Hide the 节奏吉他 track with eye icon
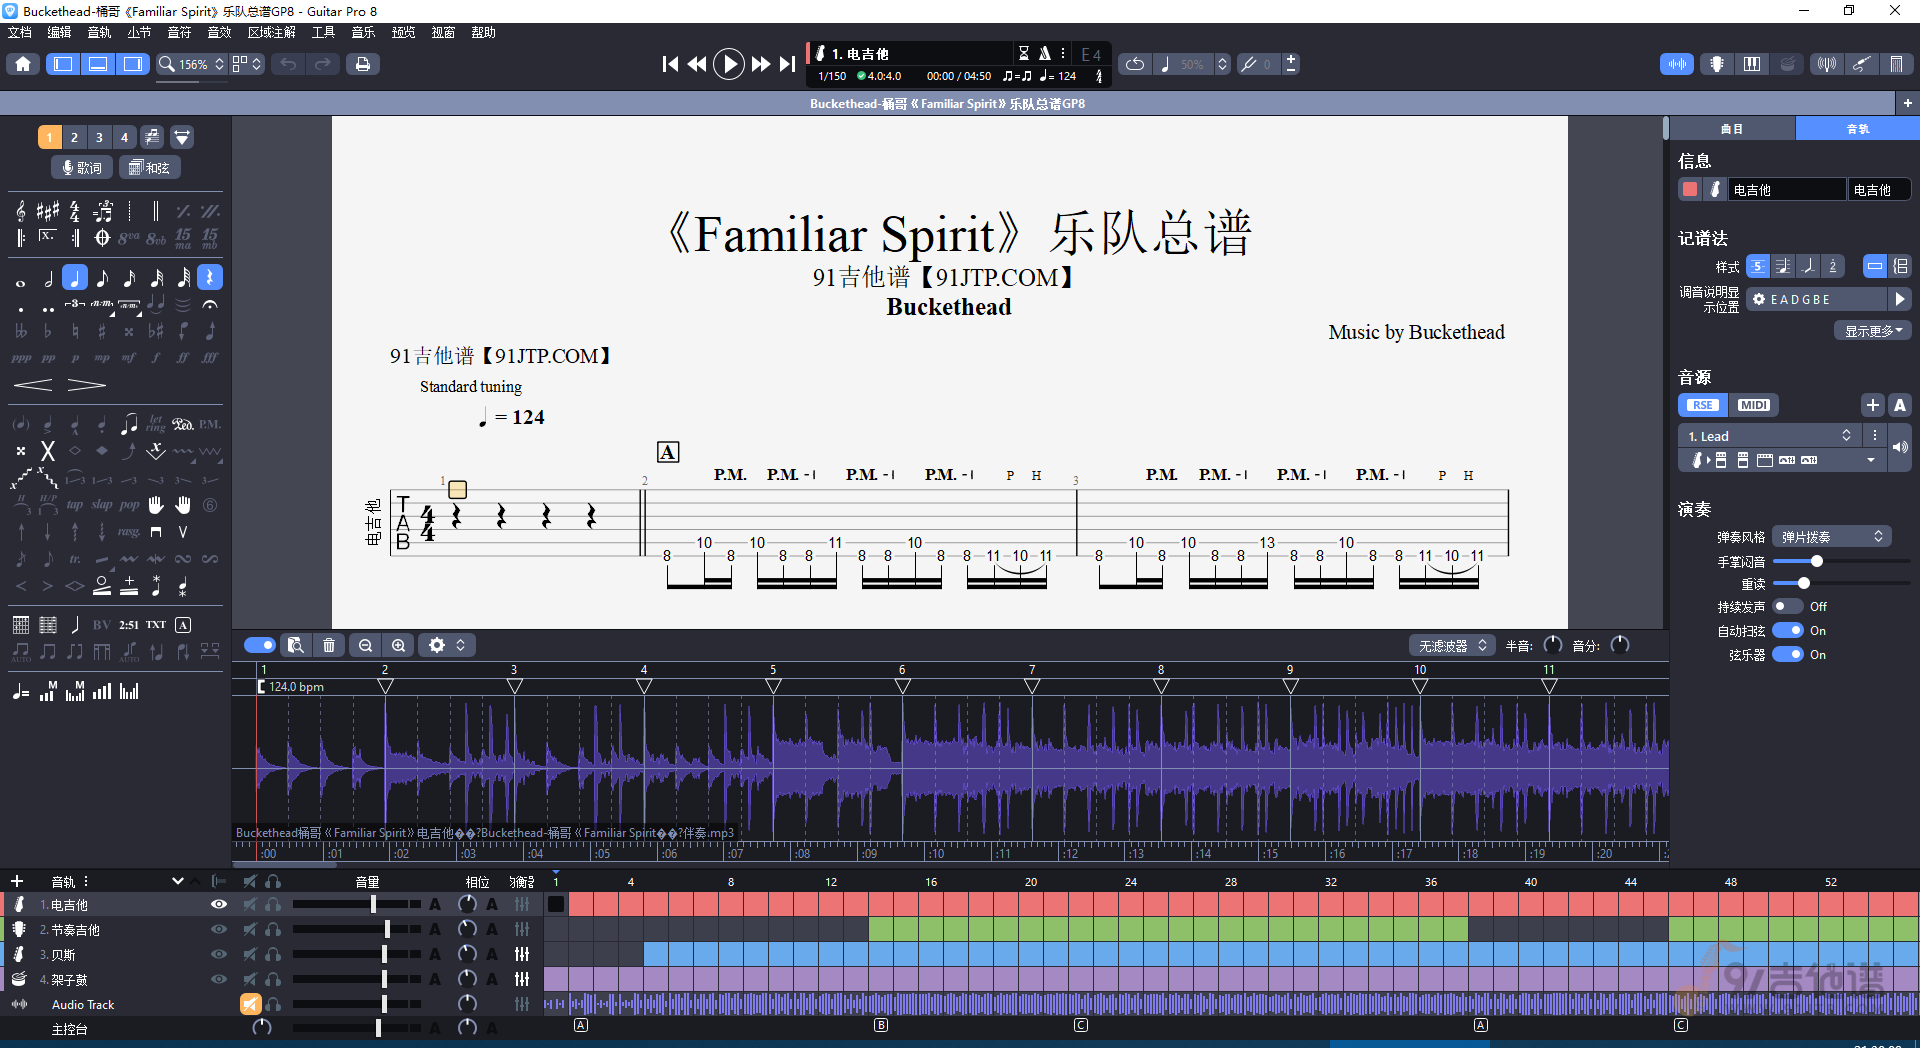This screenshot has width=1920, height=1048. 219,929
